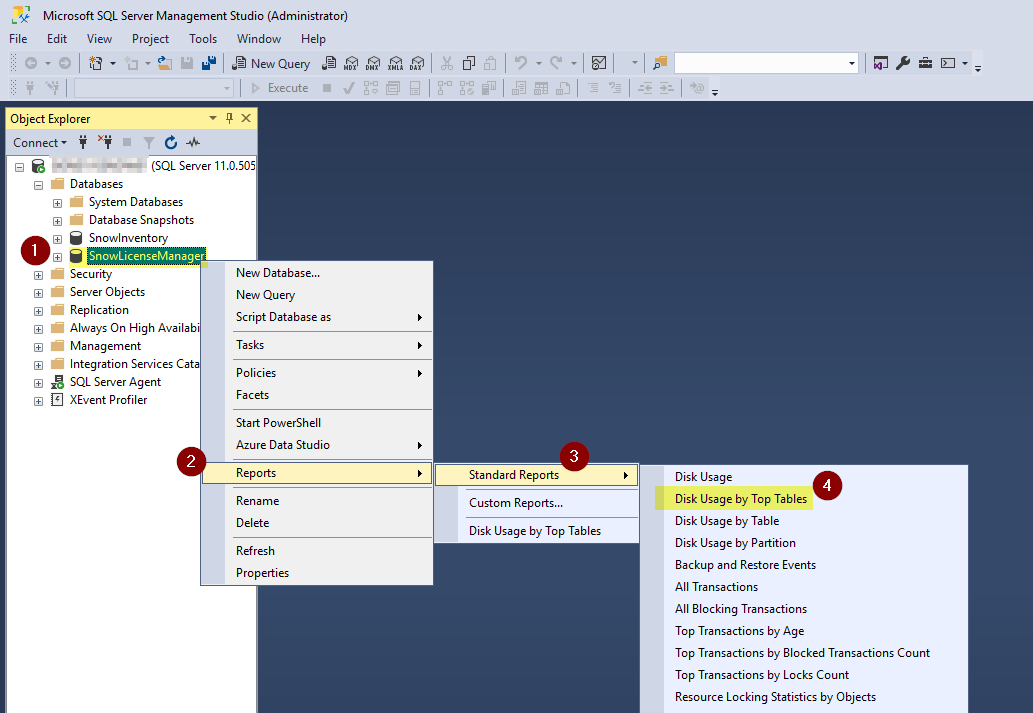Open the Window menu
The height and width of the screenshot is (713, 1033).
tap(259, 39)
